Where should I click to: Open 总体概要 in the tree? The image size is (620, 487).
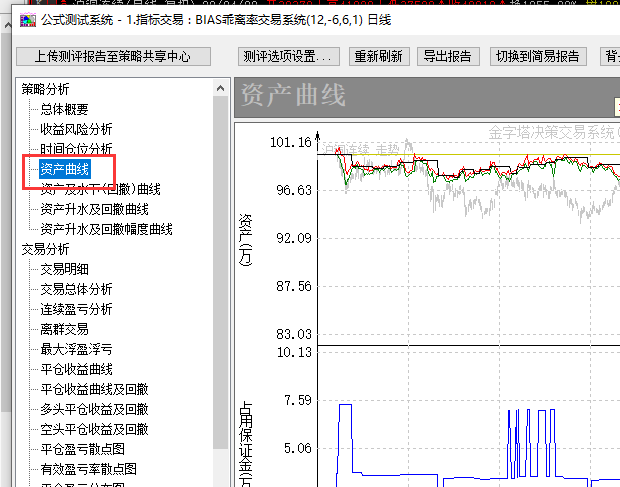tap(64, 109)
